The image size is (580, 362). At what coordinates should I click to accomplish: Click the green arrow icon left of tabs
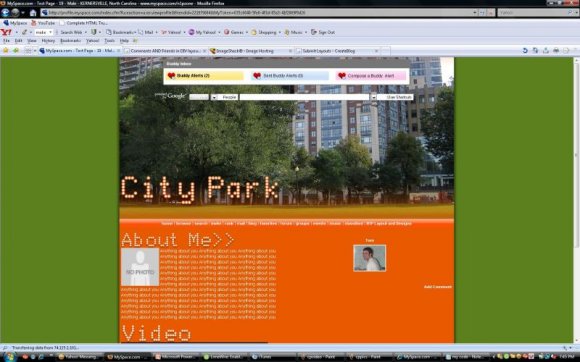16,50
